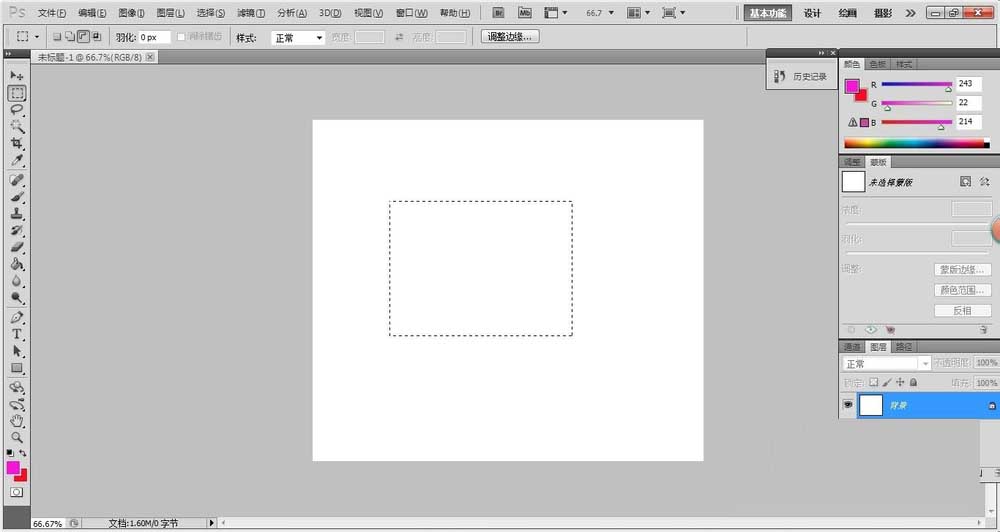1000x532 pixels.
Task: Open the 滤镜 menu
Action: click(x=251, y=13)
